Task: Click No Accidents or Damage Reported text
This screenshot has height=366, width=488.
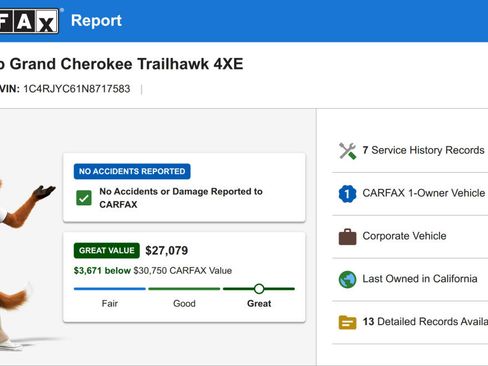Action: coord(181,198)
